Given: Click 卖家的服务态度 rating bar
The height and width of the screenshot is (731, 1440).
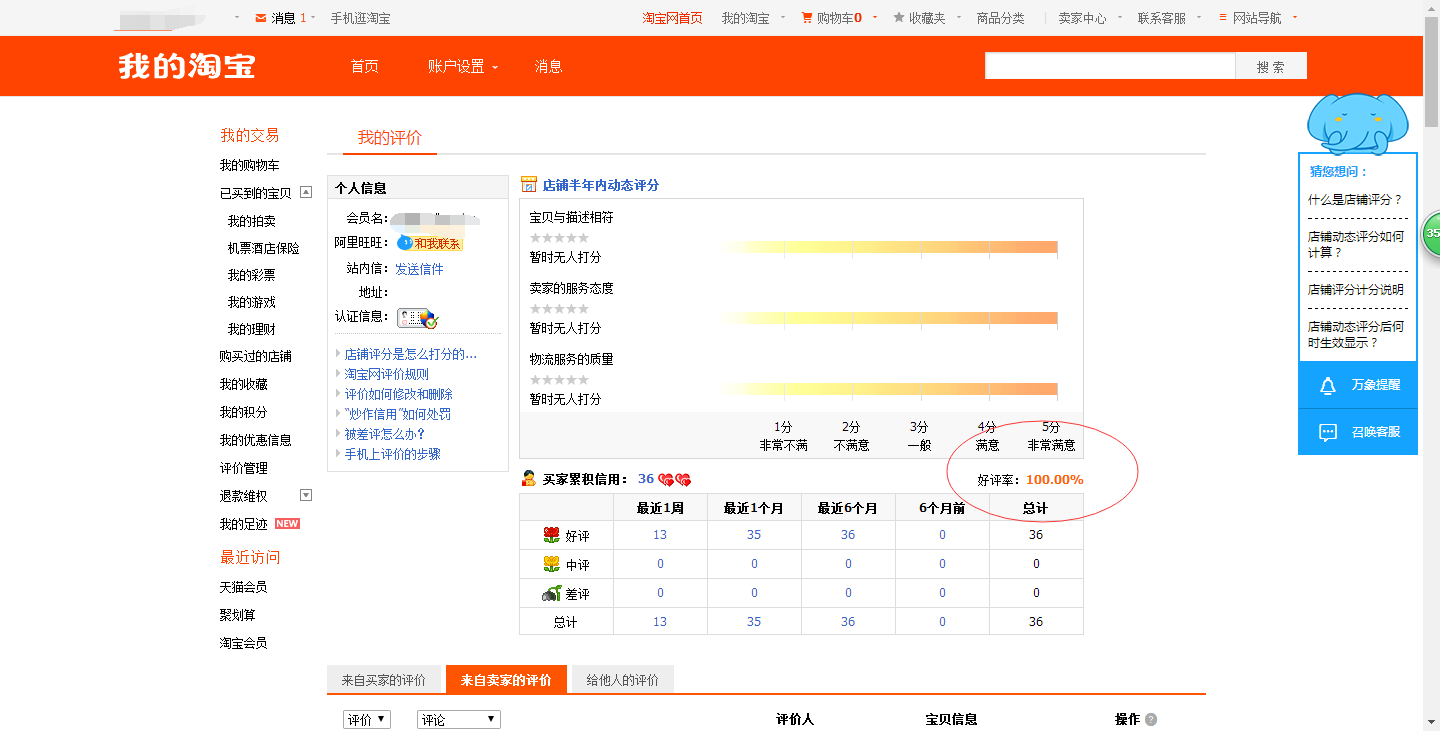Looking at the screenshot, I should click(x=888, y=318).
